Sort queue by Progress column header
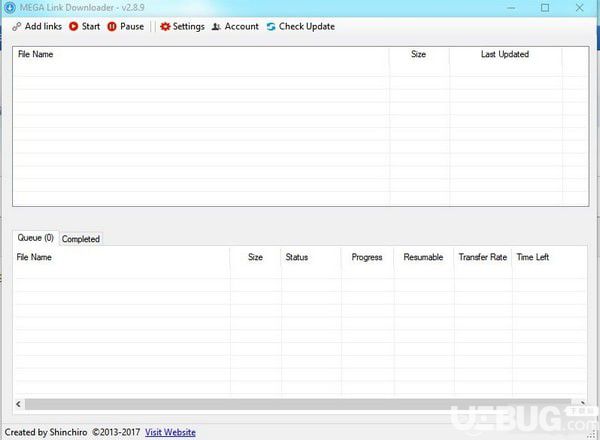 pyautogui.click(x=367, y=257)
